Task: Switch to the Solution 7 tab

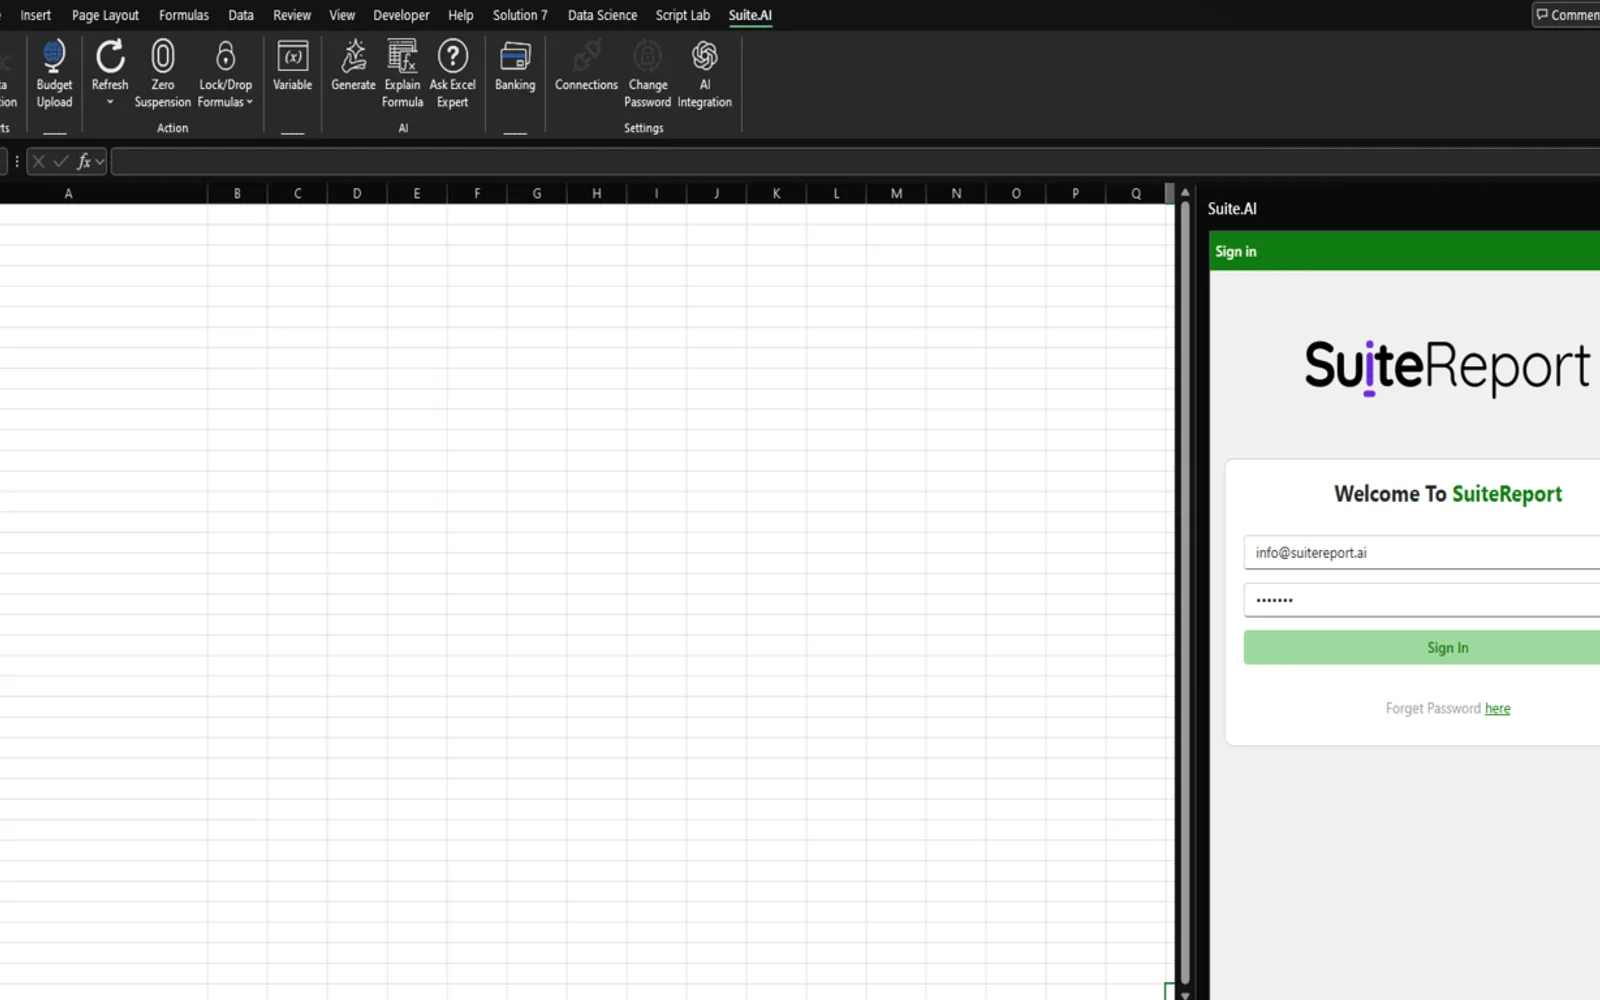Action: [x=520, y=15]
